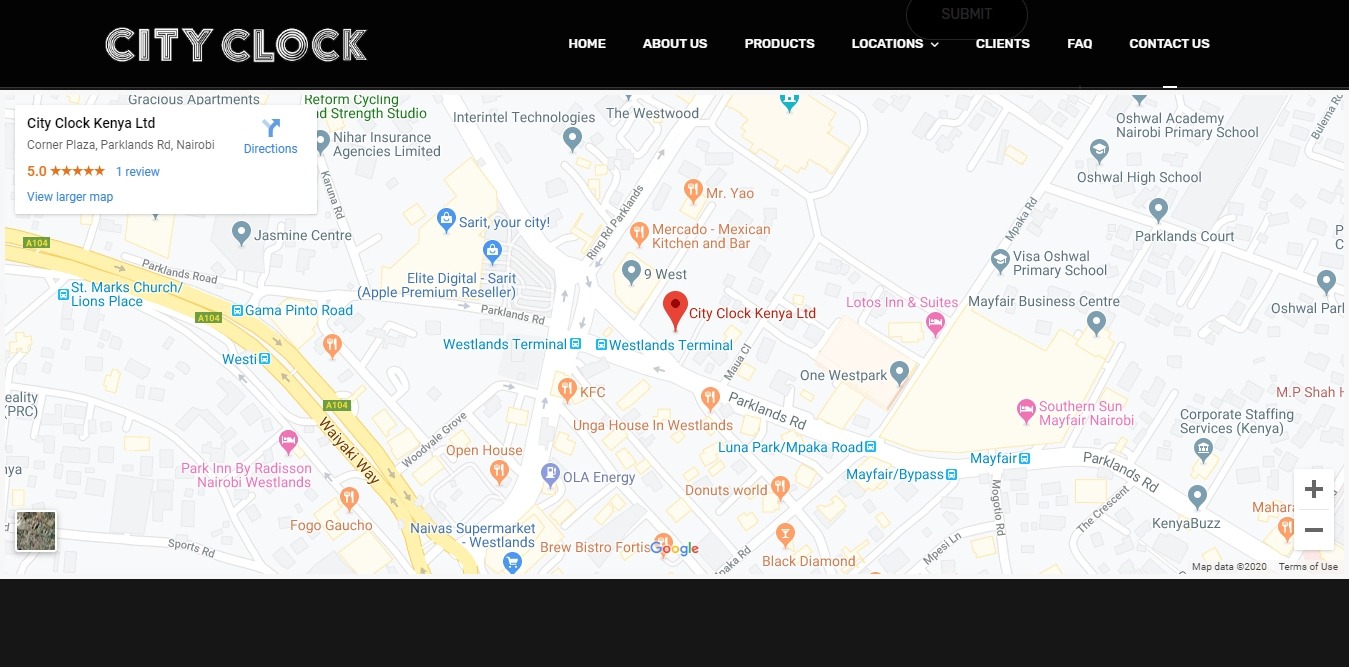Click the View larger map link
Viewport: 1349px width, 667px height.
(70, 197)
